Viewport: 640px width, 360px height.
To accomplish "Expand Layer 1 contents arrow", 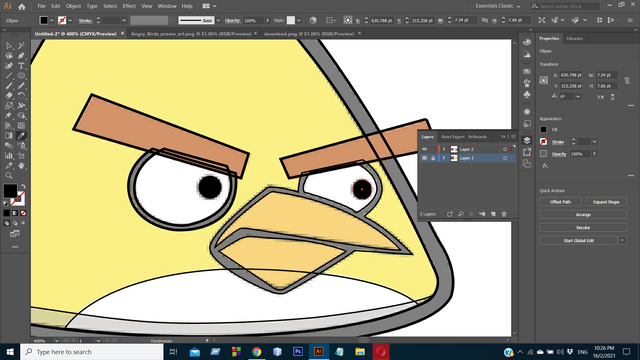I will [444, 158].
